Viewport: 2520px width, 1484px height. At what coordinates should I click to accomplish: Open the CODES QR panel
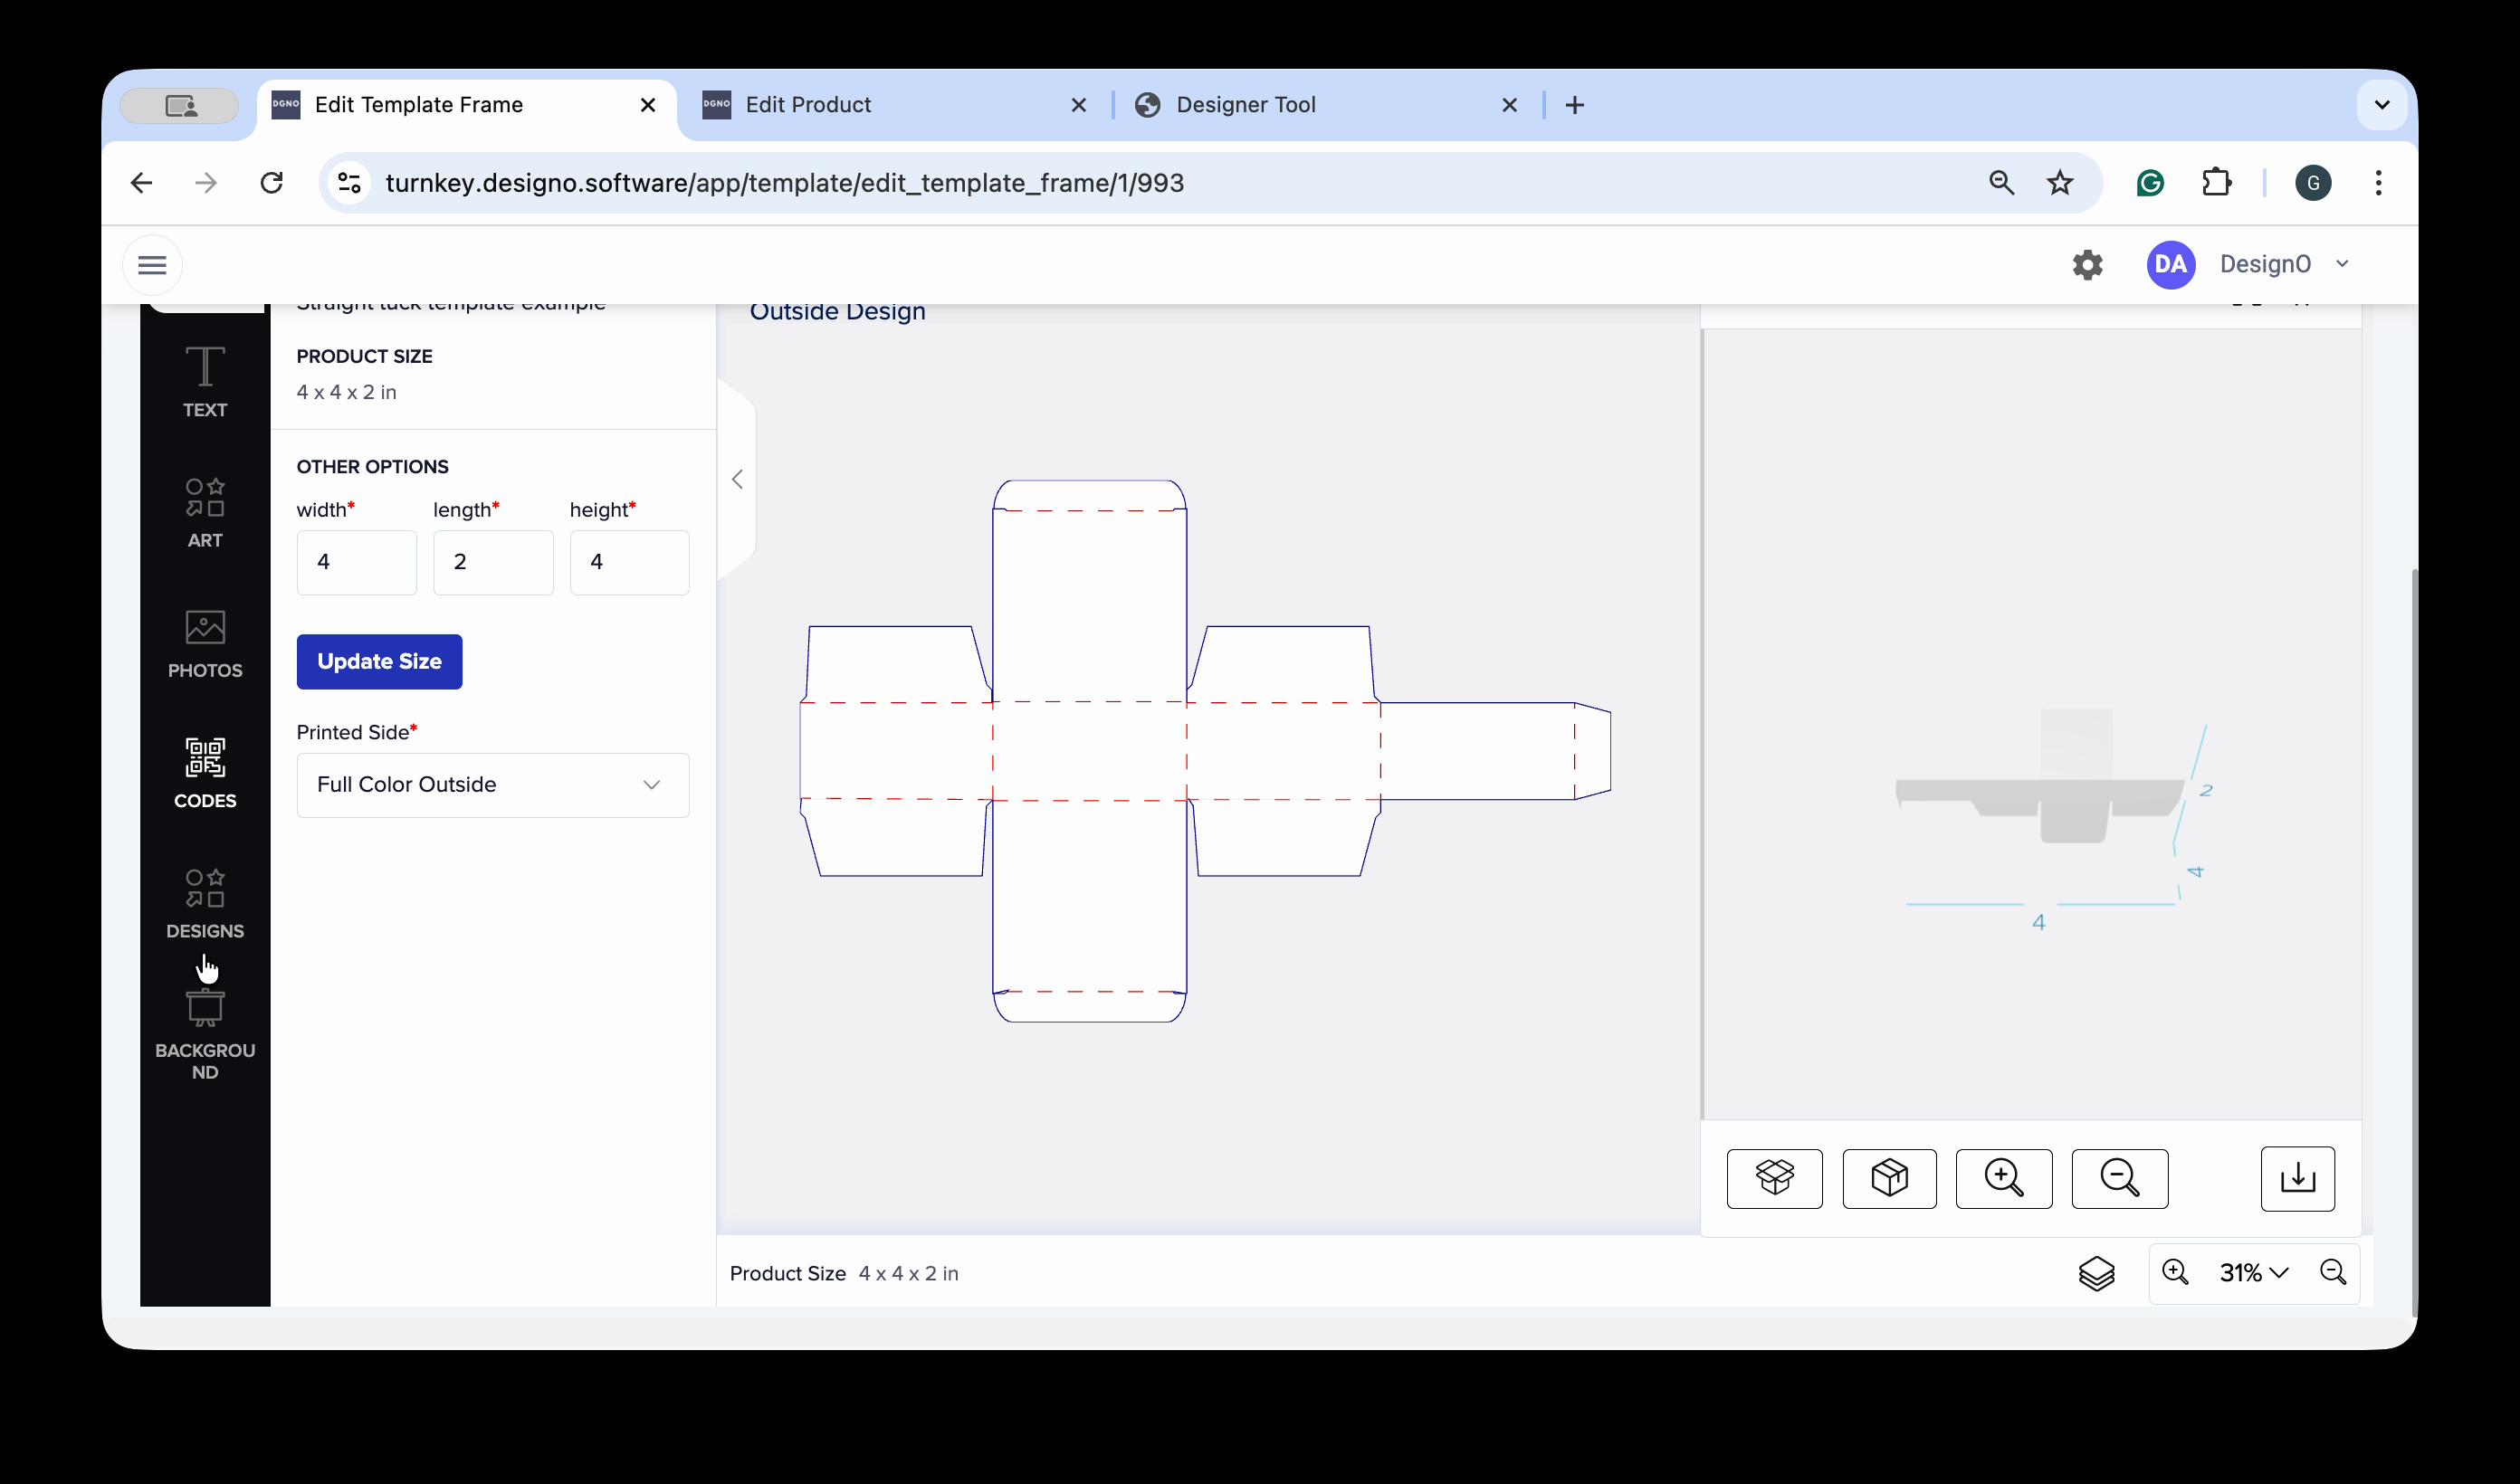[205, 773]
